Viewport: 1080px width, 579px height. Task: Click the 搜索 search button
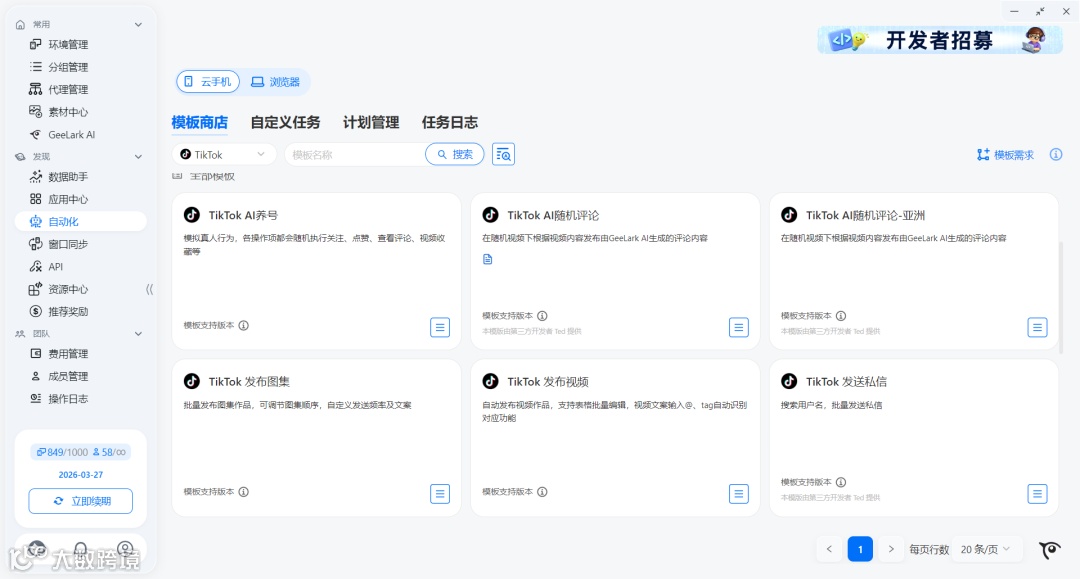(x=455, y=154)
